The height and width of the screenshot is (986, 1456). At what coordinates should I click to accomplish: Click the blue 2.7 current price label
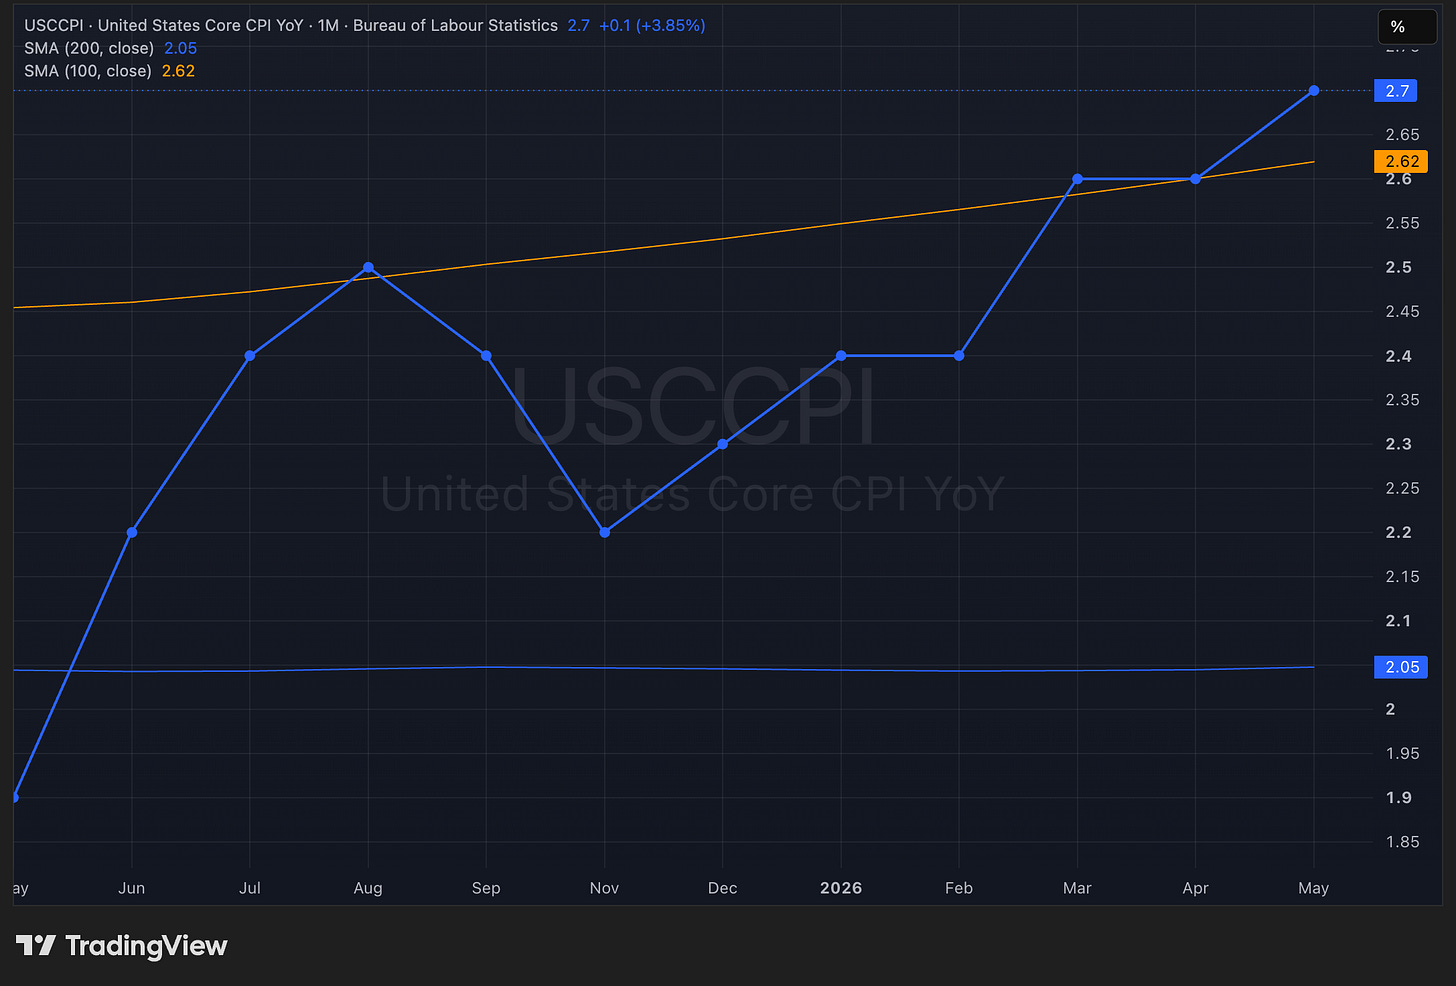point(1396,91)
